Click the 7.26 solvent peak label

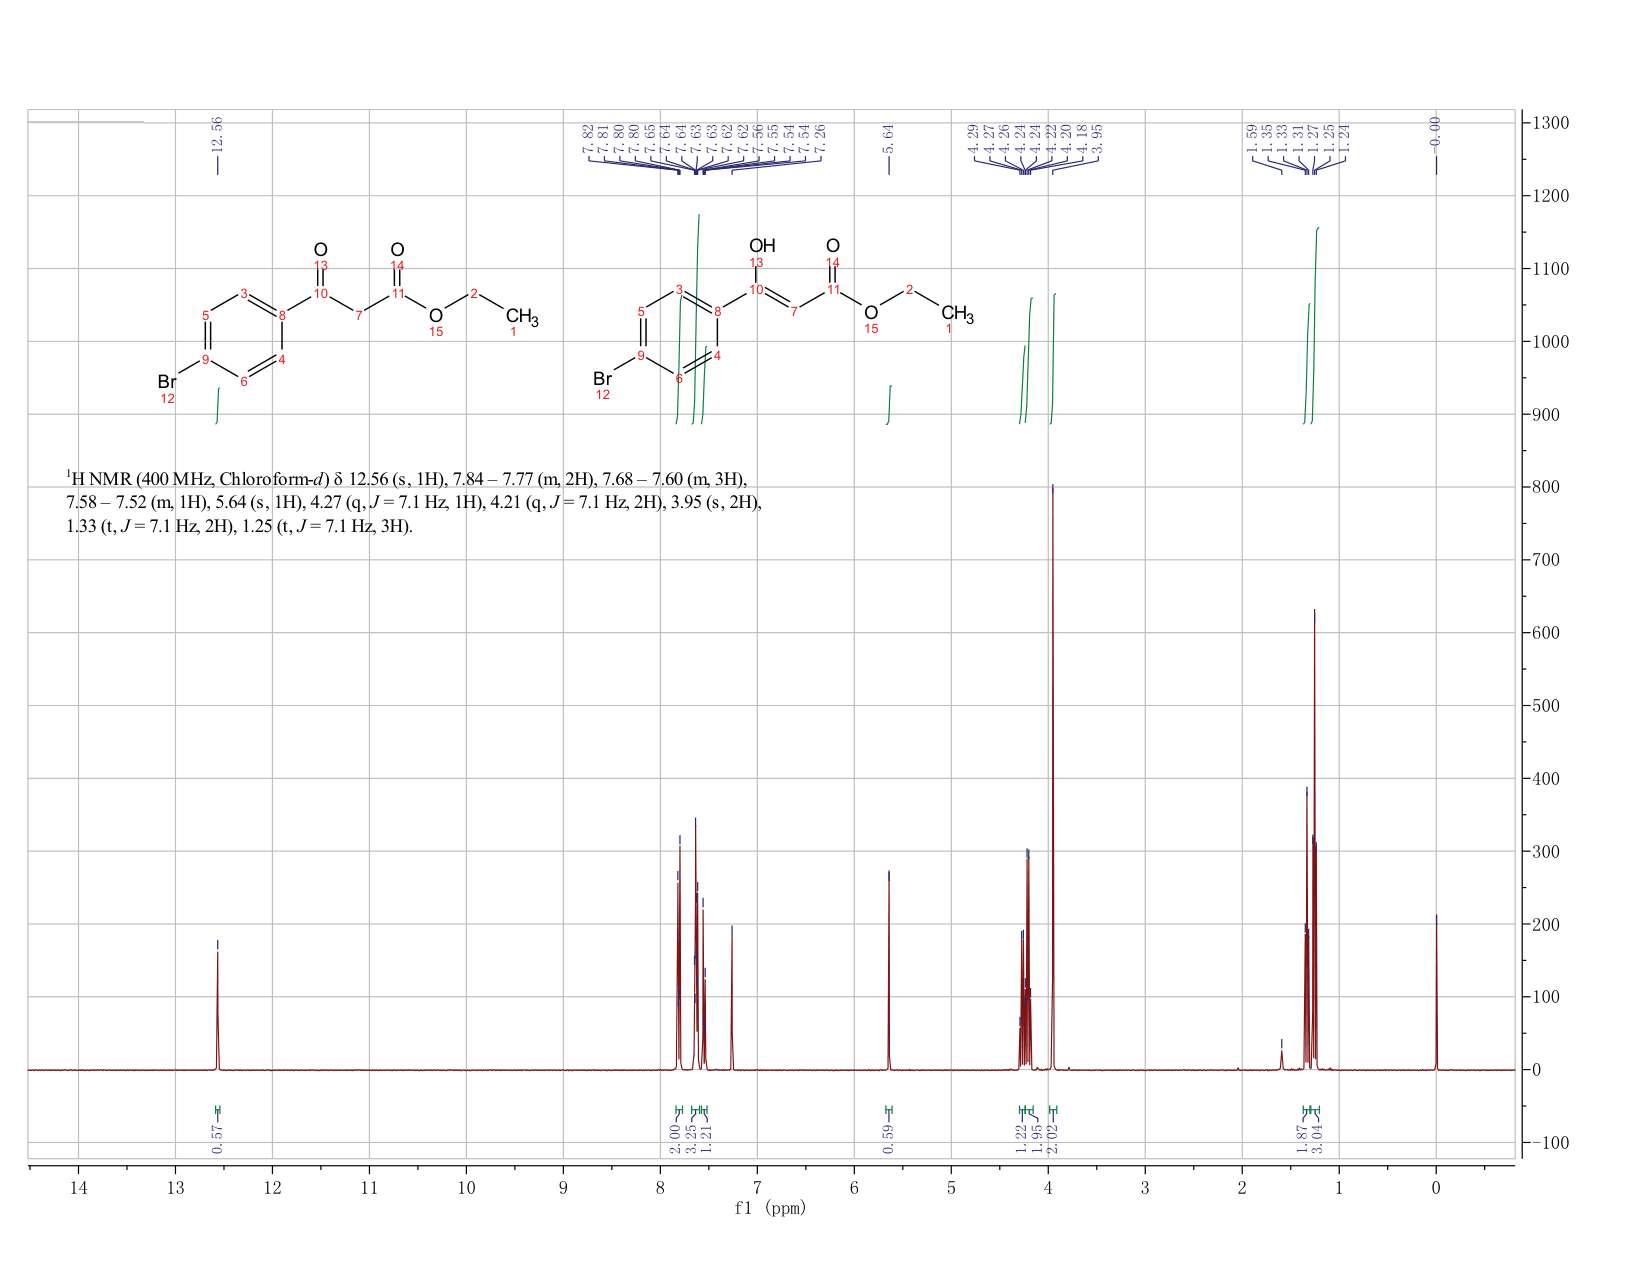(x=820, y=139)
